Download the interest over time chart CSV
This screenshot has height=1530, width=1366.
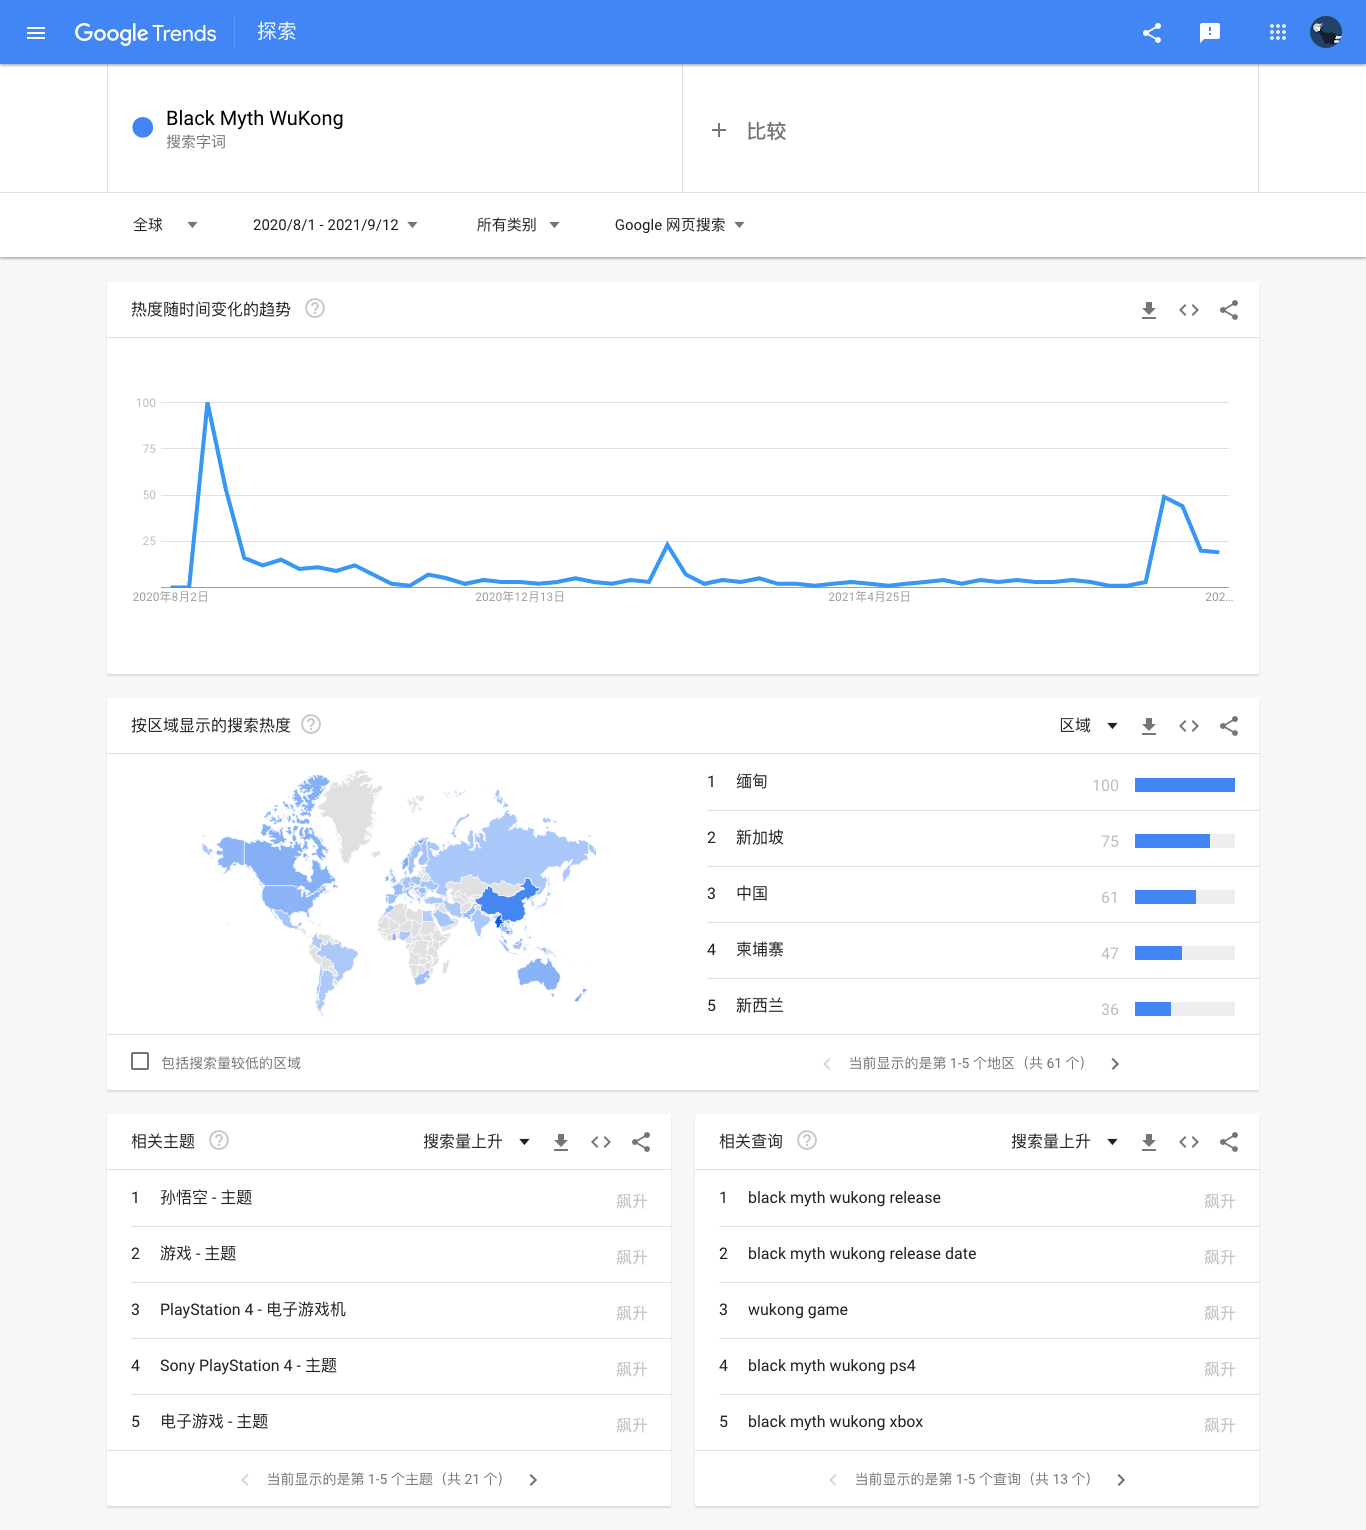point(1149,310)
